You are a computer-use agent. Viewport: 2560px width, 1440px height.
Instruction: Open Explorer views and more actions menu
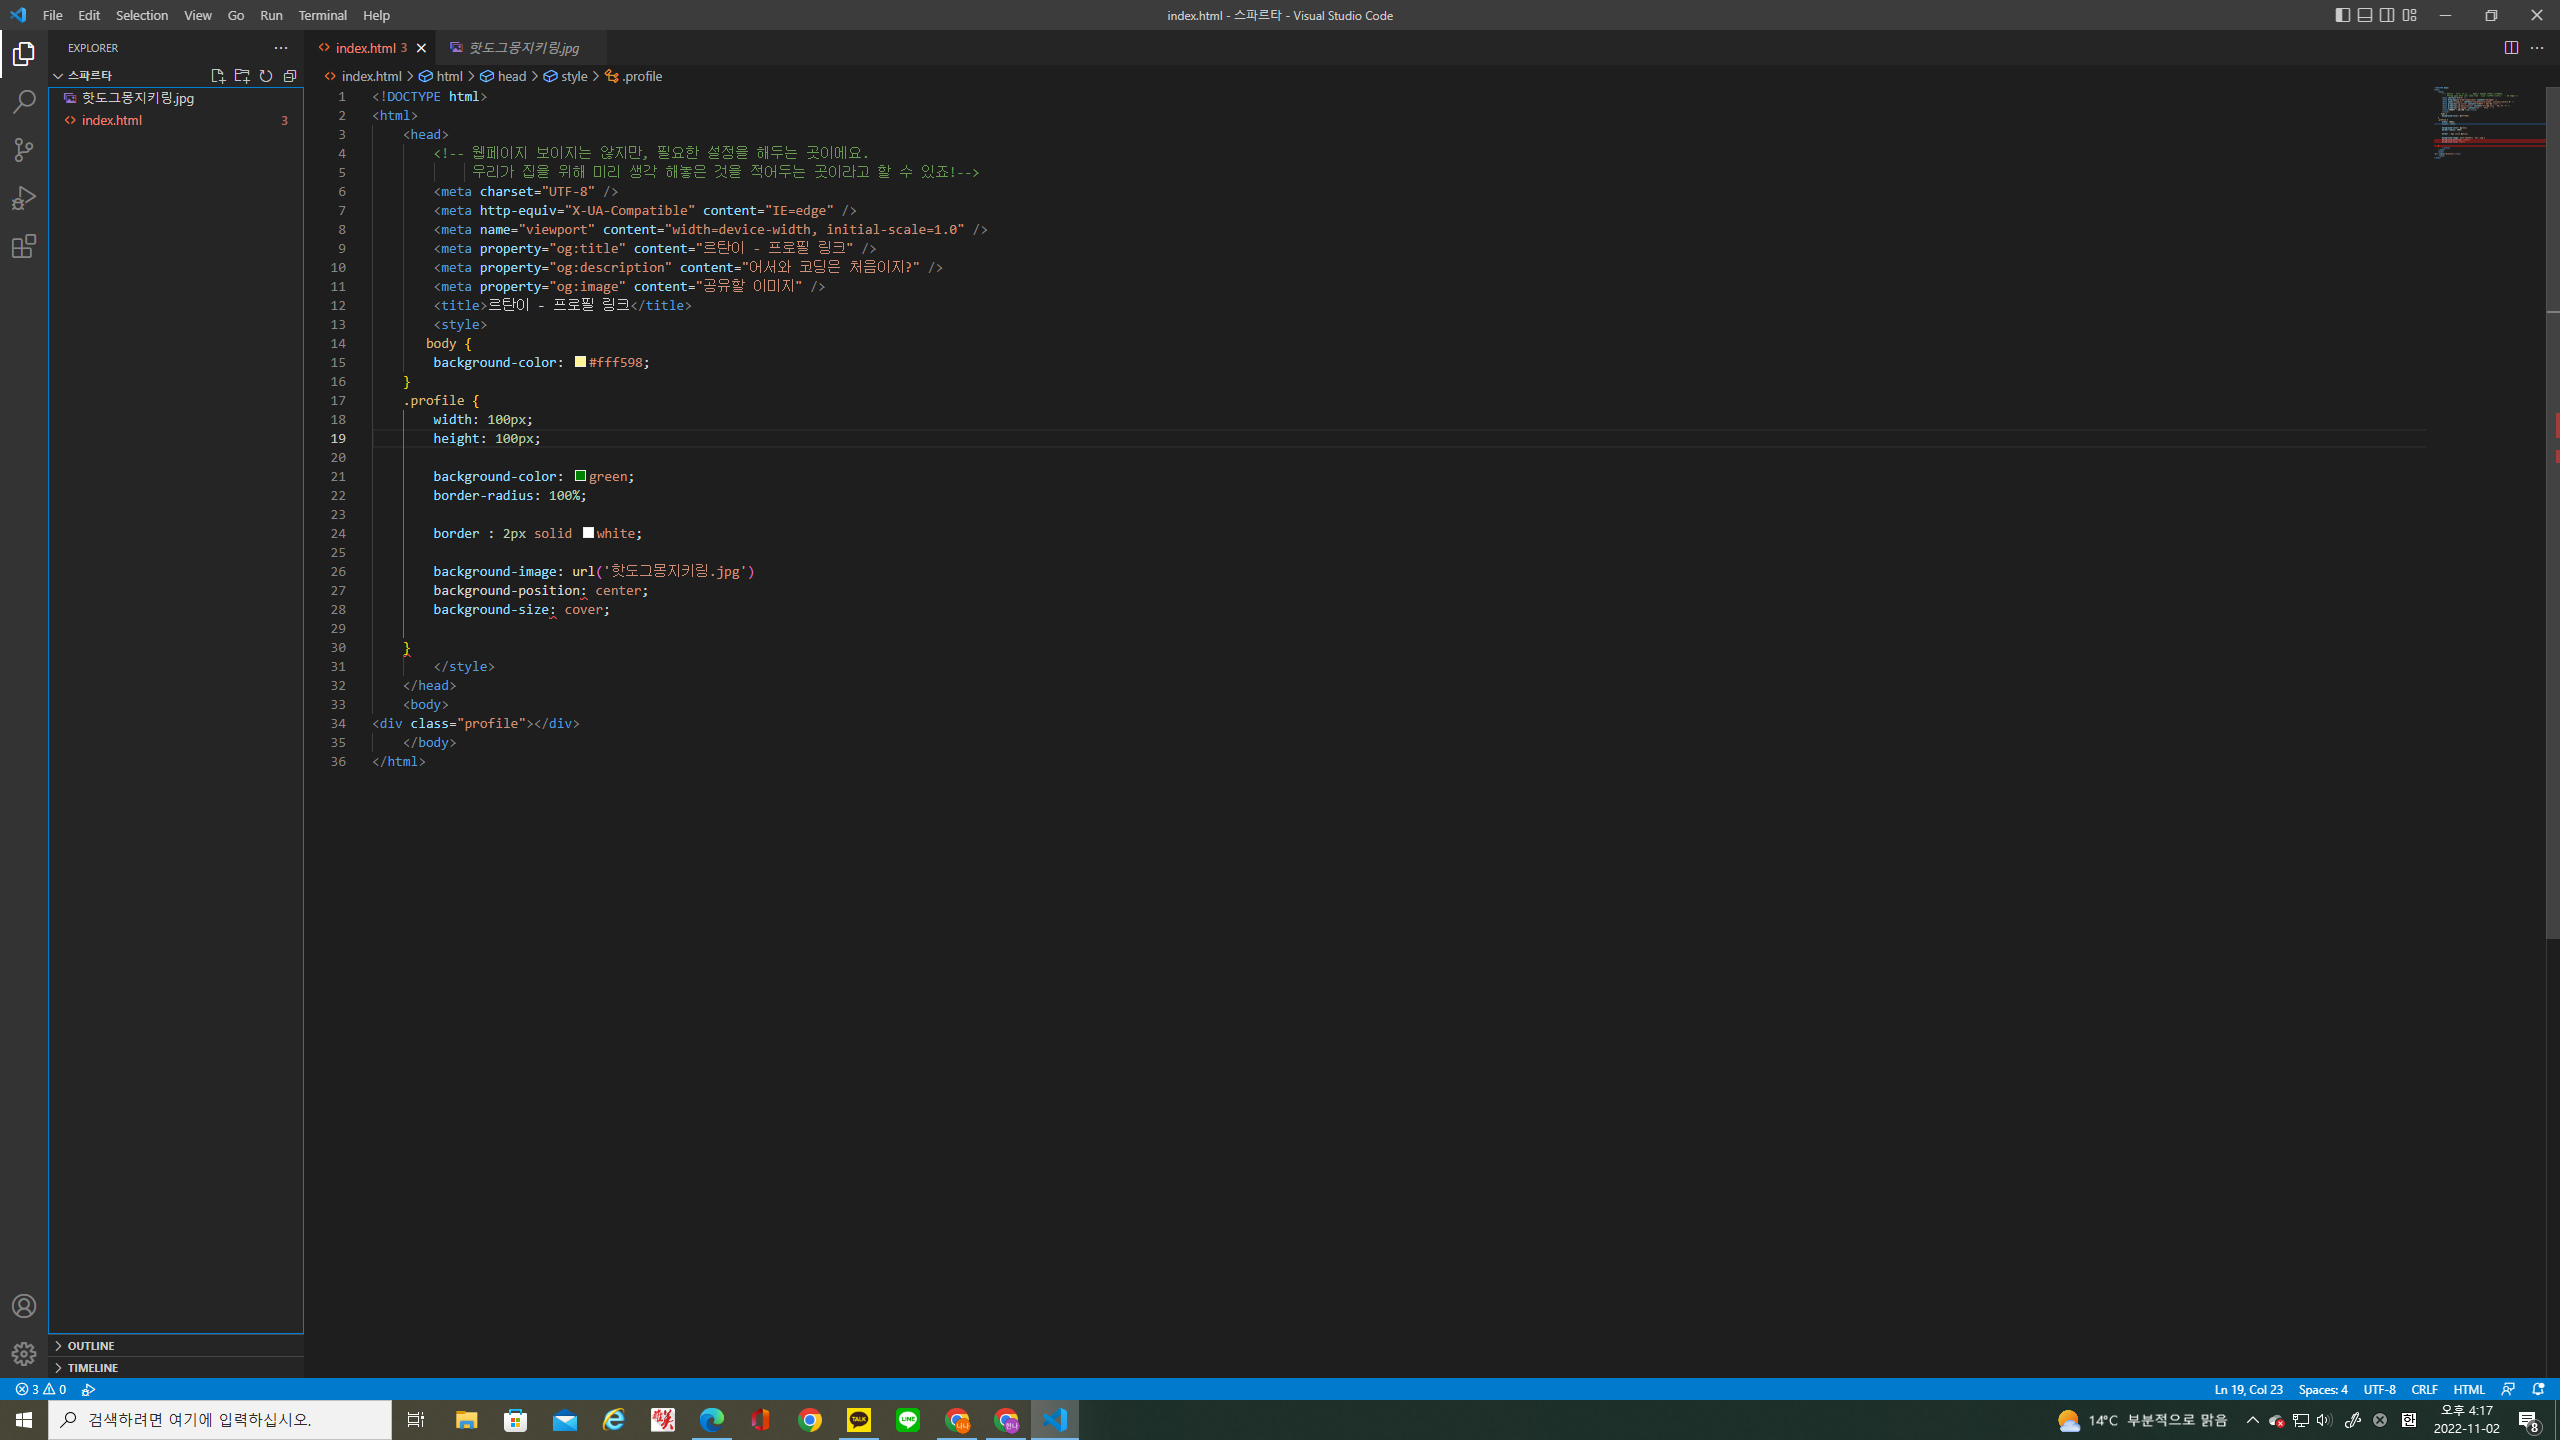point(281,48)
